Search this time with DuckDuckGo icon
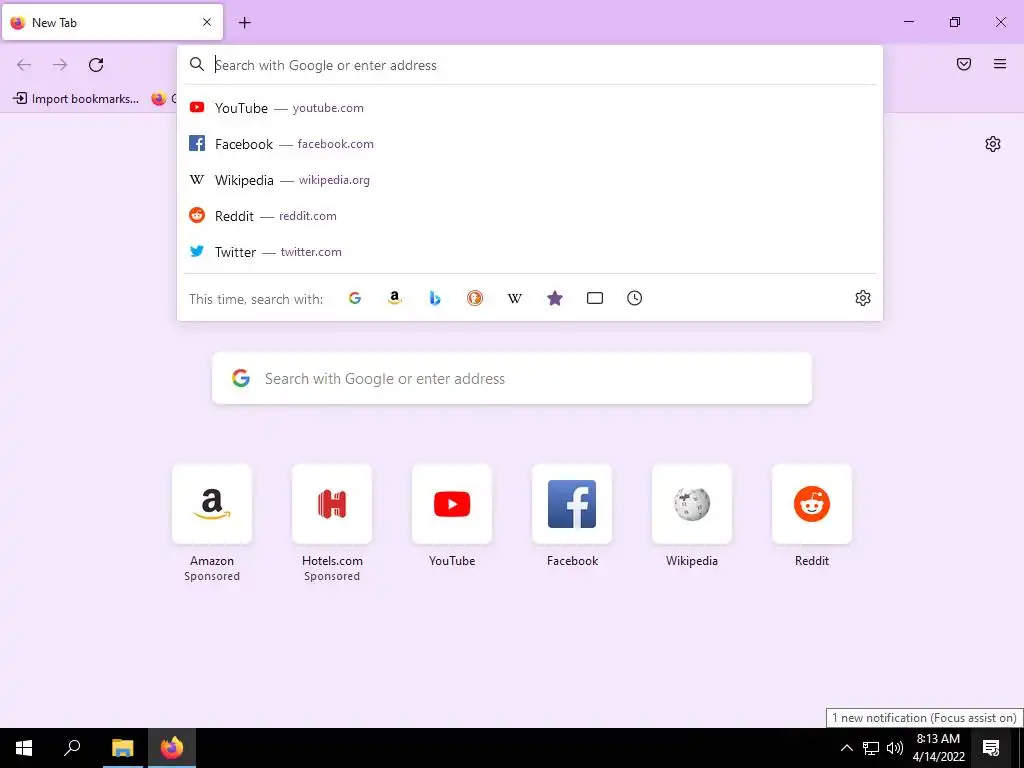This screenshot has height=768, width=1024. [x=475, y=298]
